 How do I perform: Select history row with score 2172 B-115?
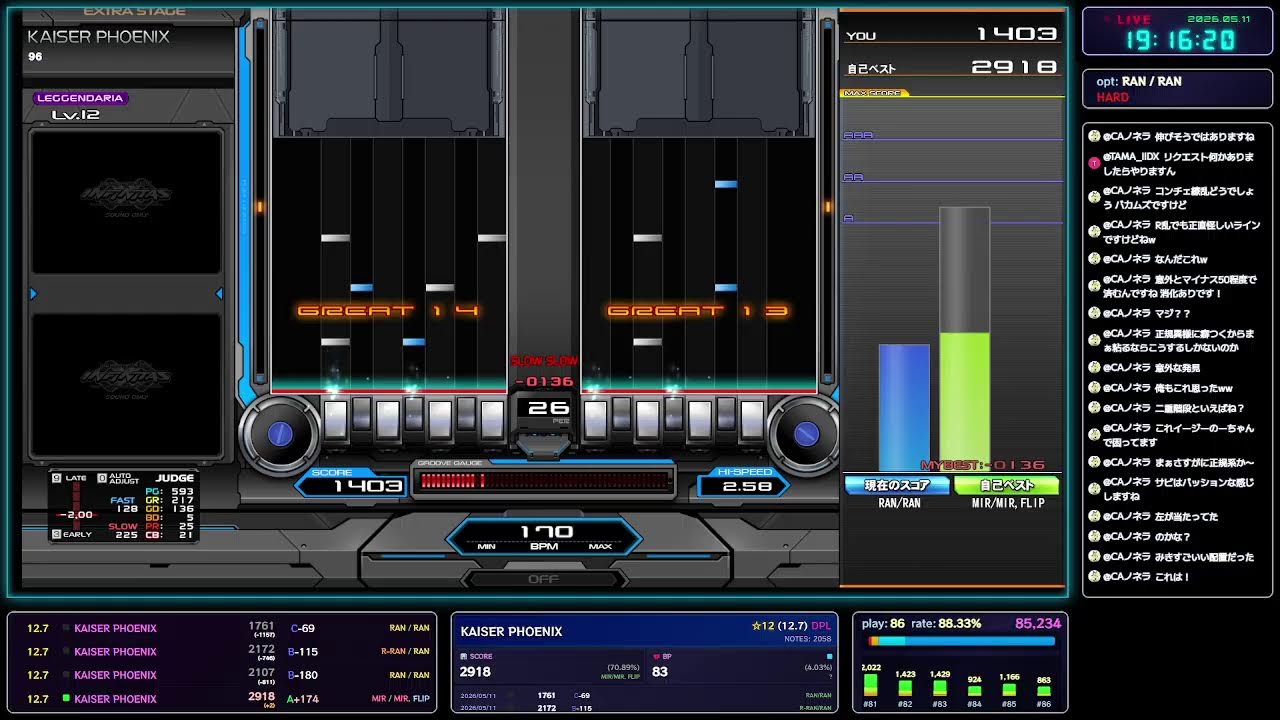[x=224, y=651]
